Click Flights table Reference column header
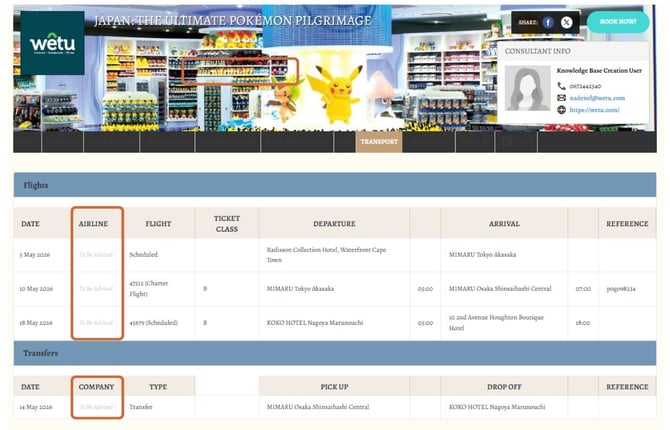670x430 pixels. click(627, 224)
